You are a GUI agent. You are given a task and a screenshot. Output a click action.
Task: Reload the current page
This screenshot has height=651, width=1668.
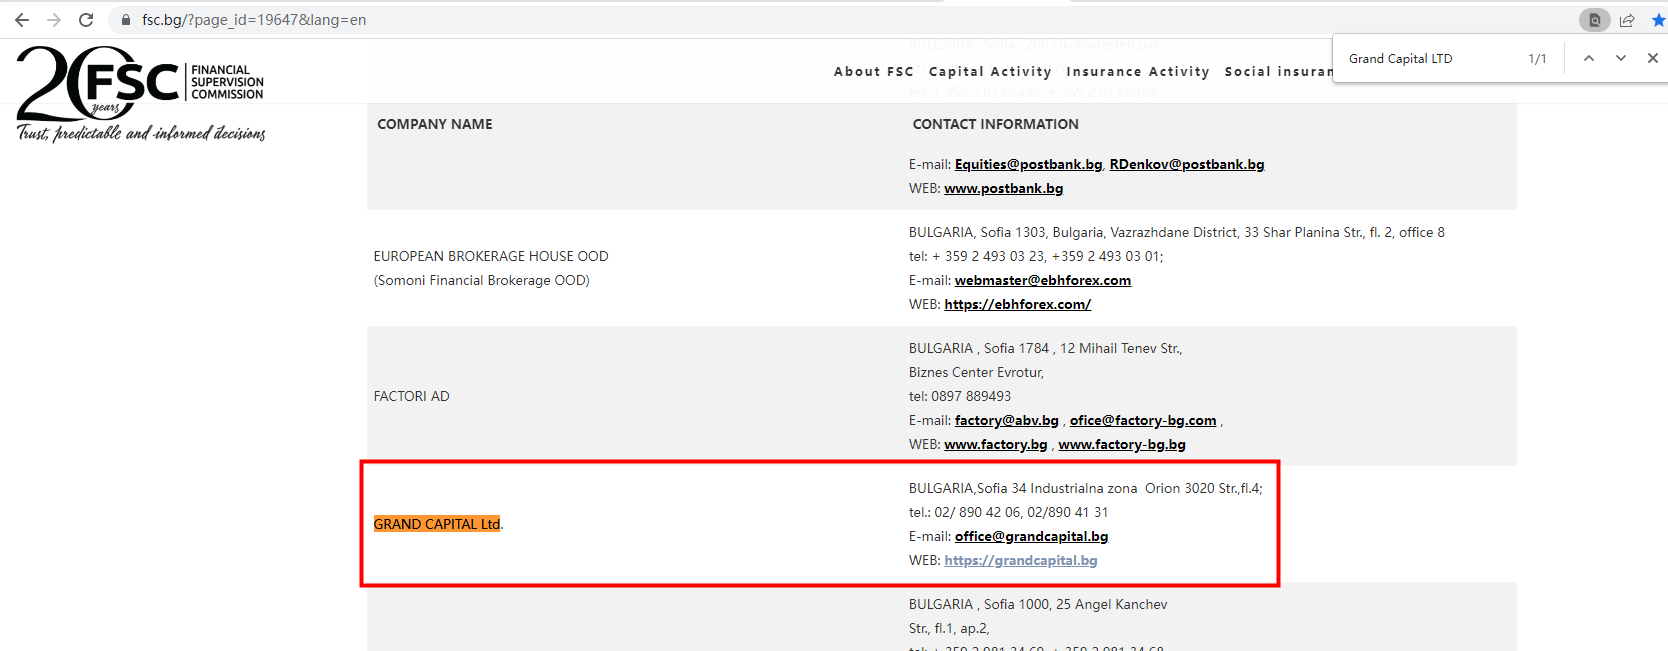[x=86, y=20]
